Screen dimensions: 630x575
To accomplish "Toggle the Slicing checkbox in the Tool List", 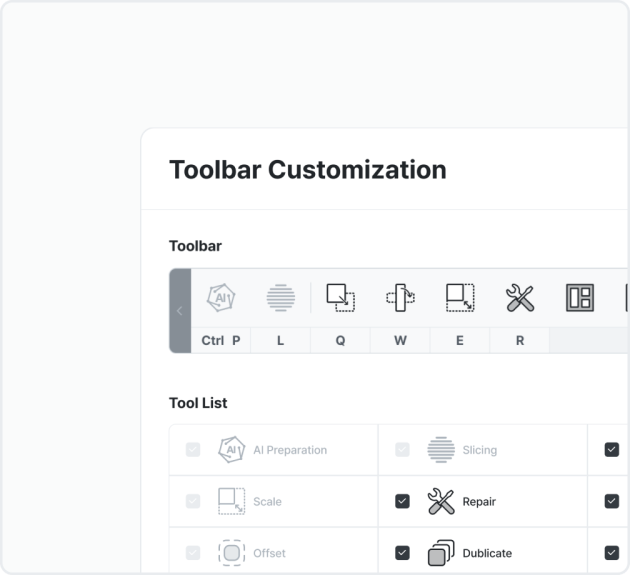I will tap(402, 450).
